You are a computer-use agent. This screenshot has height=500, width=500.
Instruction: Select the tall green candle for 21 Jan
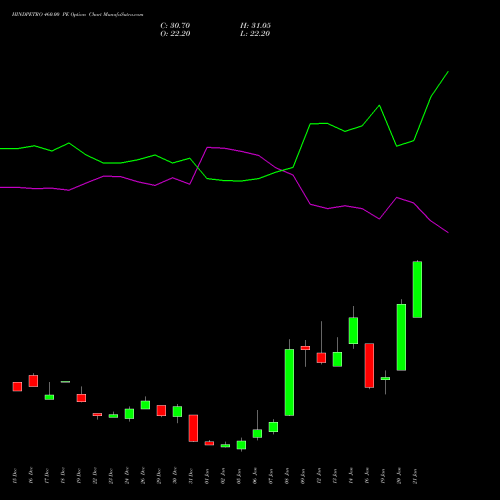coord(417,289)
